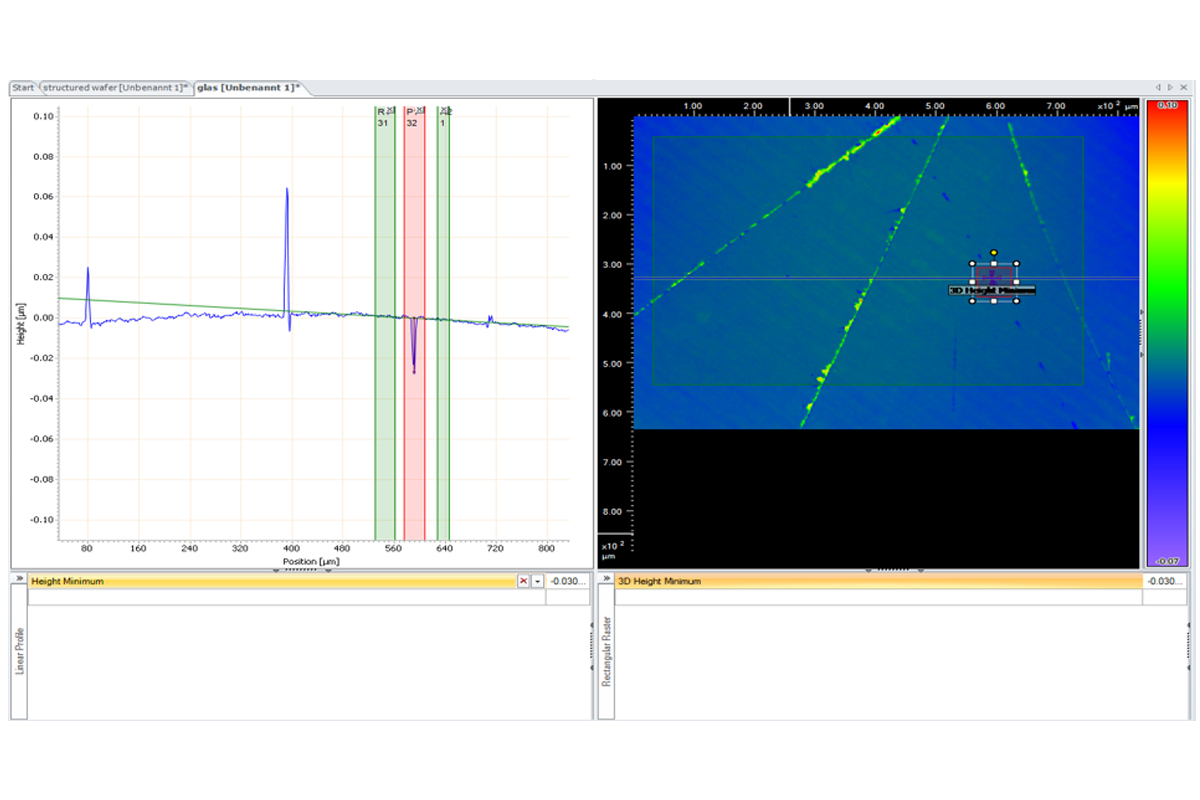Screen dimensions: 1200x800
Task: Click the 3D Height Minimum label on map
Action: point(991,291)
